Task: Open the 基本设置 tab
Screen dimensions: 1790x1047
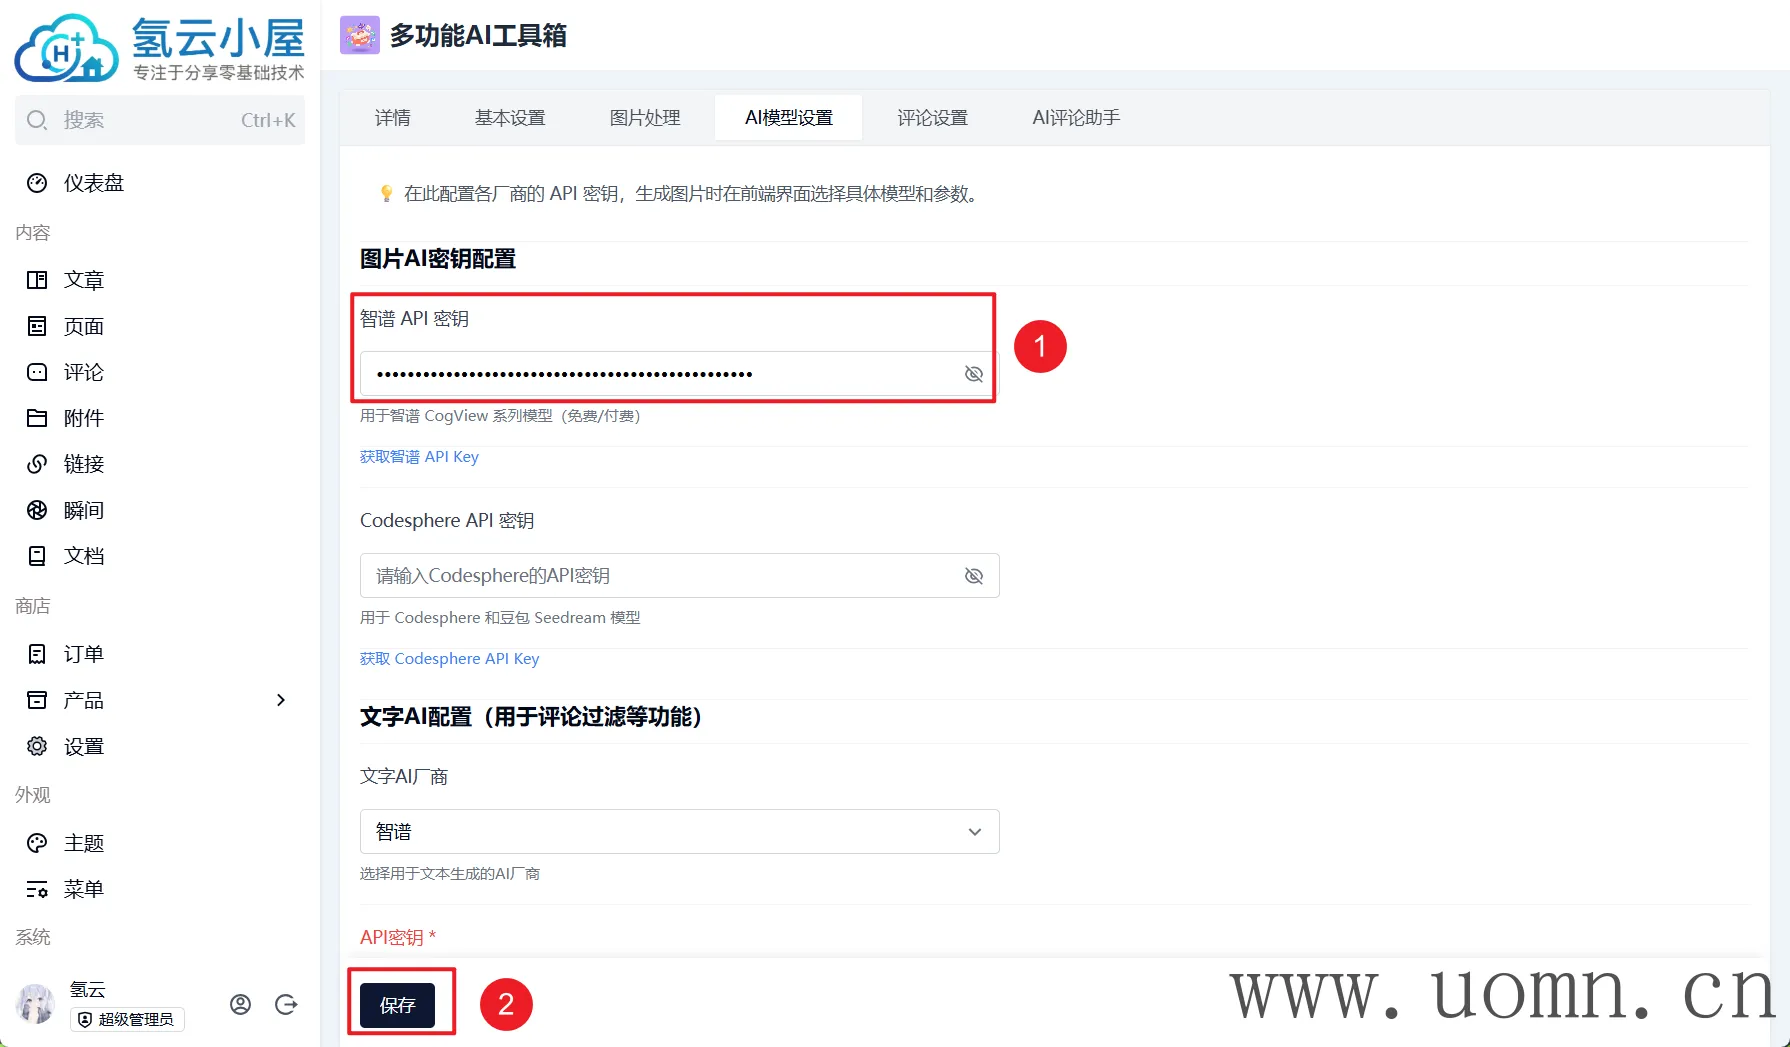Action: pos(510,118)
